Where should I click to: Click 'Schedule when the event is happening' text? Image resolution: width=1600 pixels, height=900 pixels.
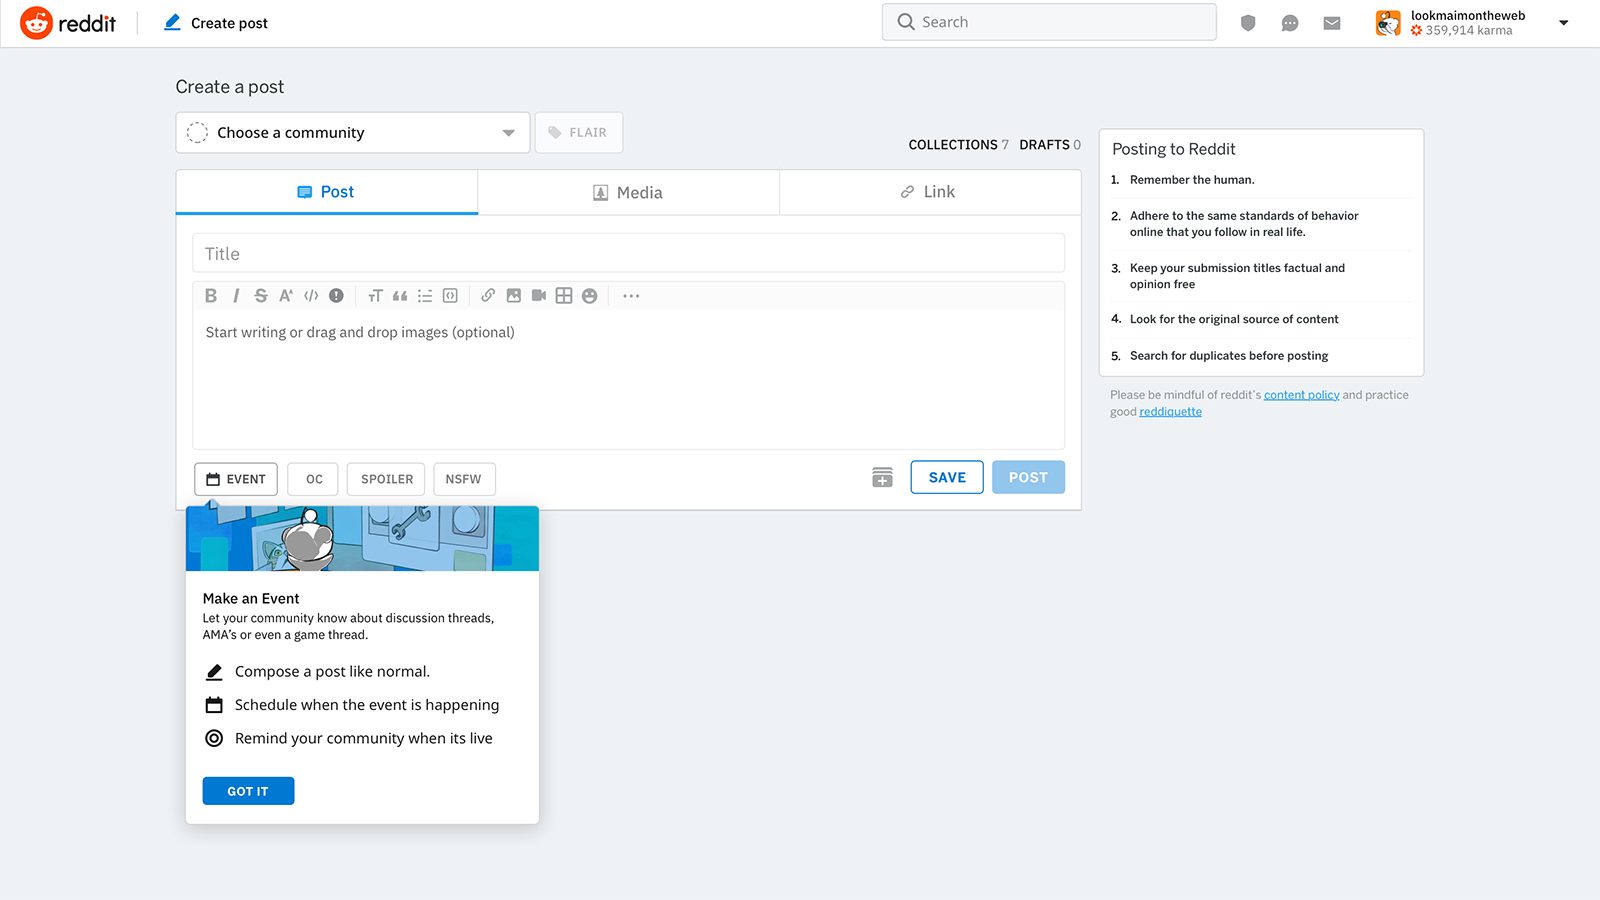(x=367, y=705)
